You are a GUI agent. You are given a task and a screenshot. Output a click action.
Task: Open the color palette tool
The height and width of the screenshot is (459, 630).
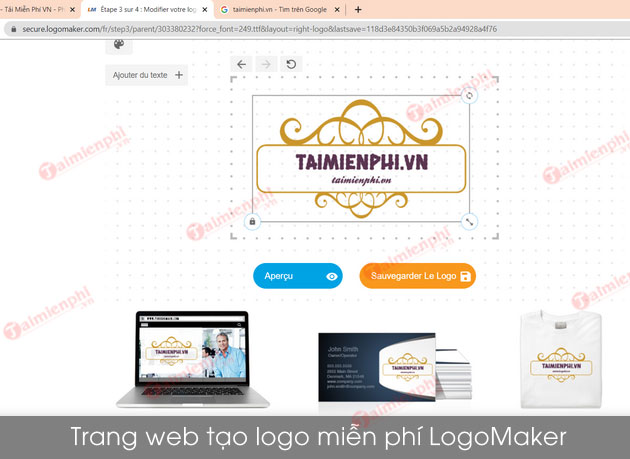coord(119,45)
